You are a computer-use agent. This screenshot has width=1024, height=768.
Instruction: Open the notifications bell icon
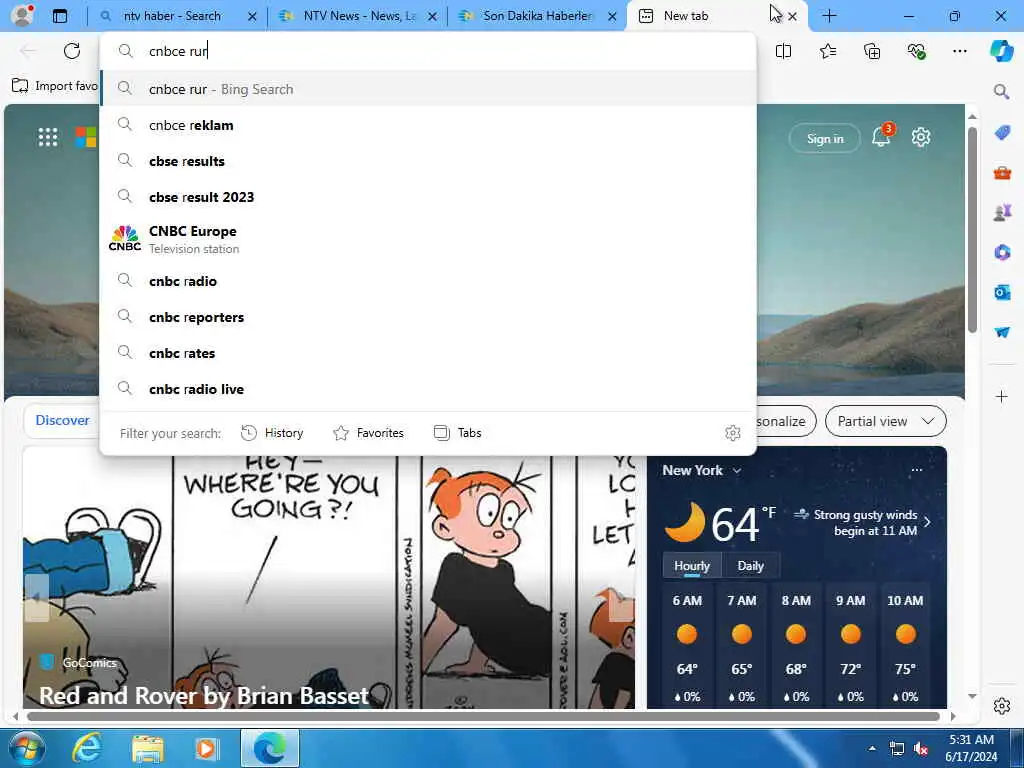882,136
